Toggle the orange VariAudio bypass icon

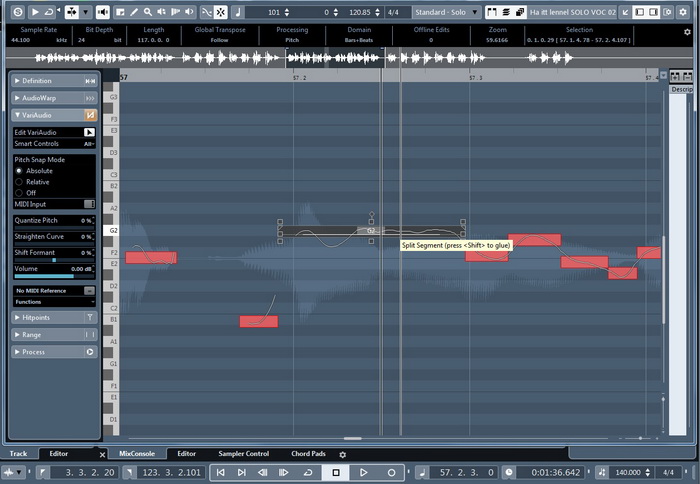coord(90,115)
